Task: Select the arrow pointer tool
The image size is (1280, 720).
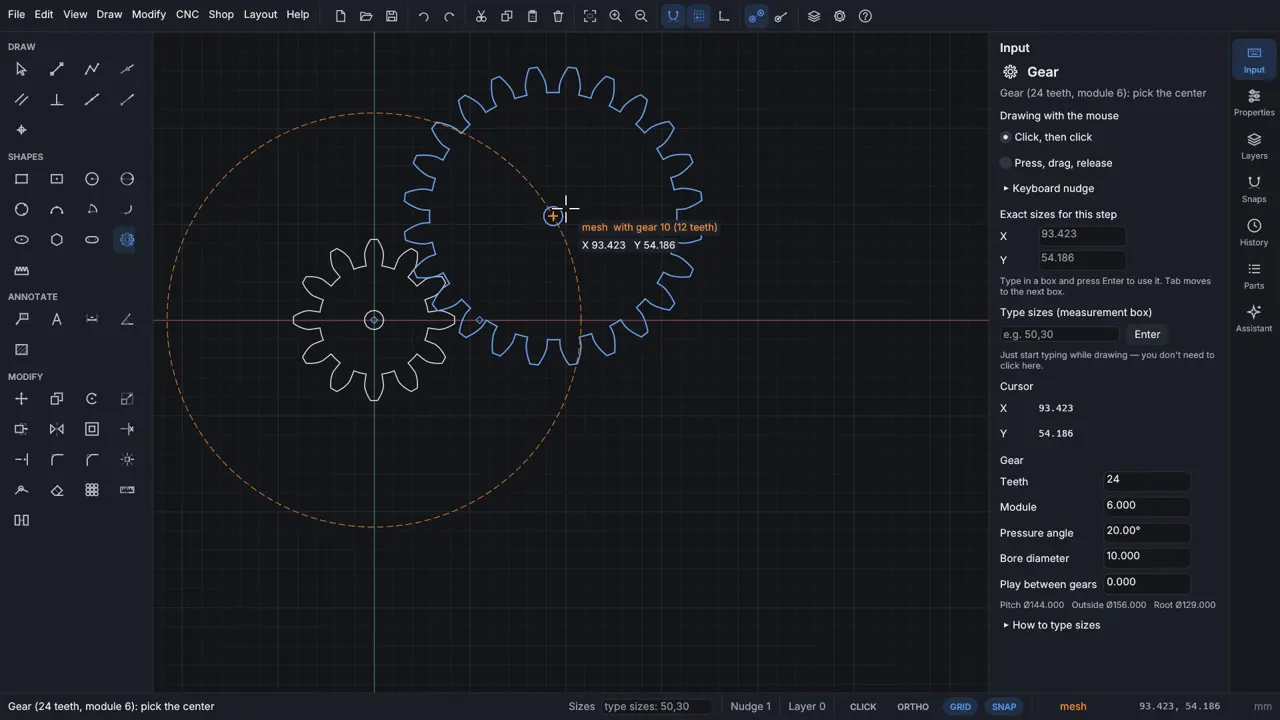Action: click(x=21, y=69)
